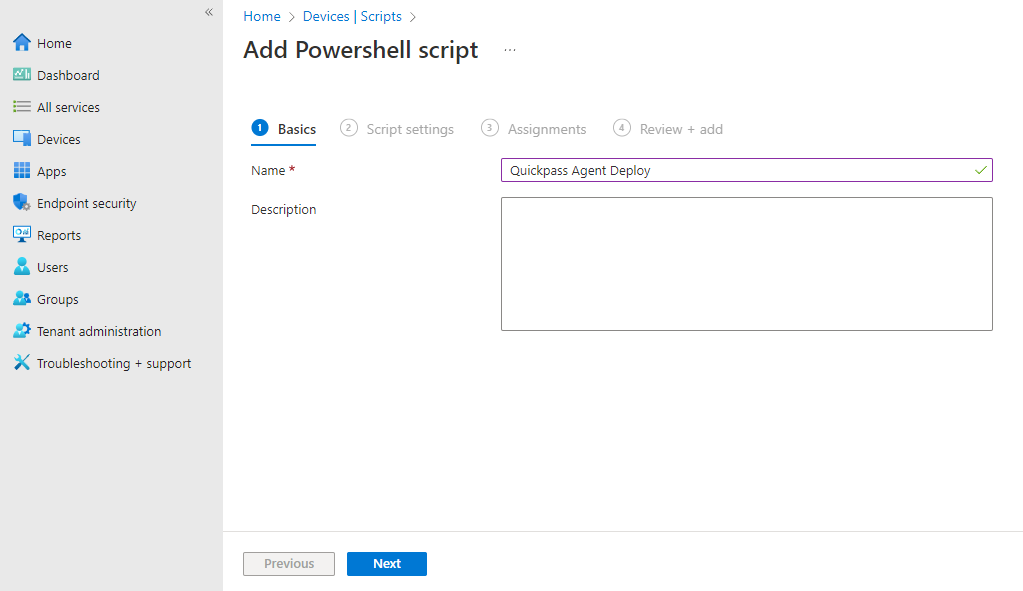Click the Dashboard chart icon
The width and height of the screenshot is (1023, 591).
[22, 74]
